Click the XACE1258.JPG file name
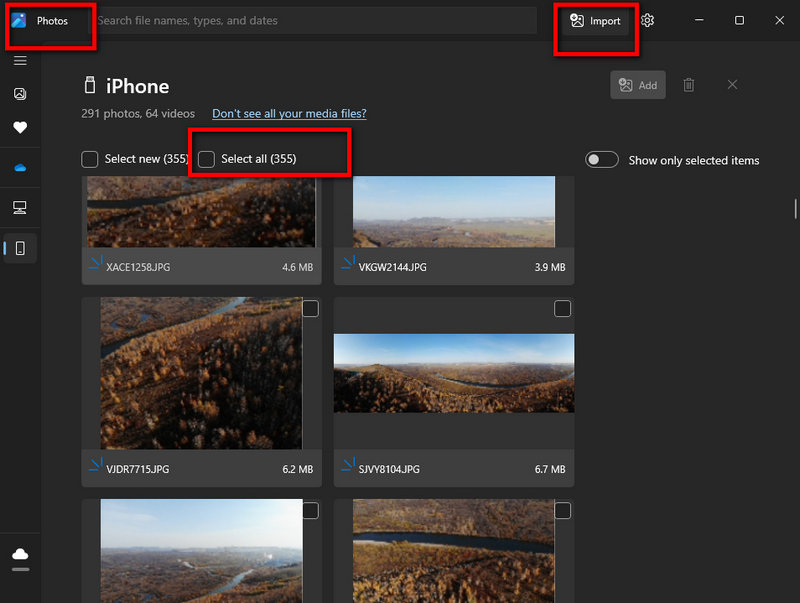 (x=138, y=267)
